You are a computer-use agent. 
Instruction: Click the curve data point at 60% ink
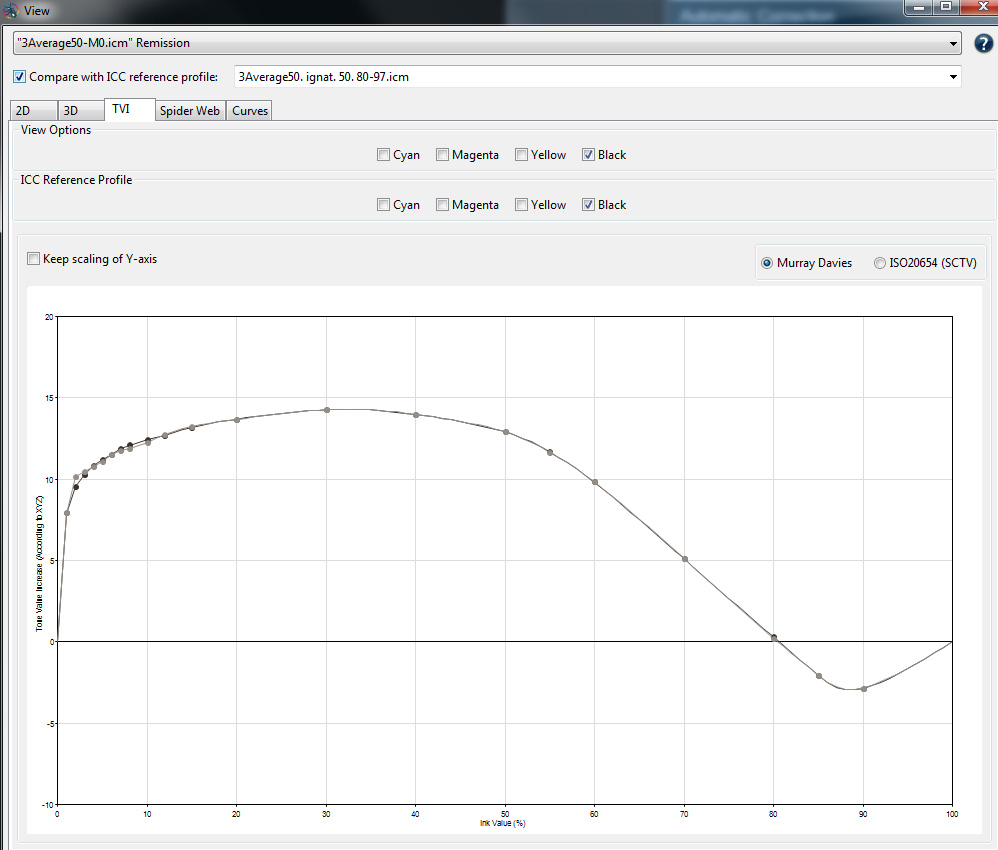point(595,482)
